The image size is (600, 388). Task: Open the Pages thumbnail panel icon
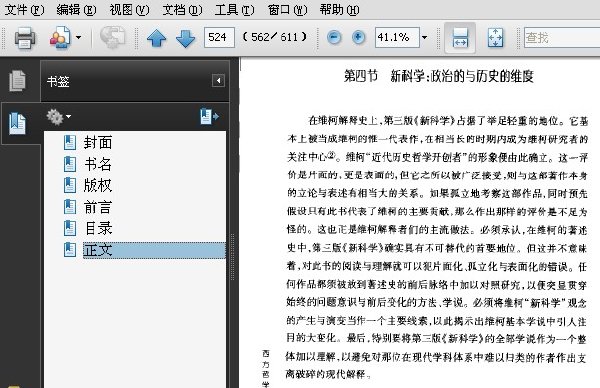click(18, 81)
